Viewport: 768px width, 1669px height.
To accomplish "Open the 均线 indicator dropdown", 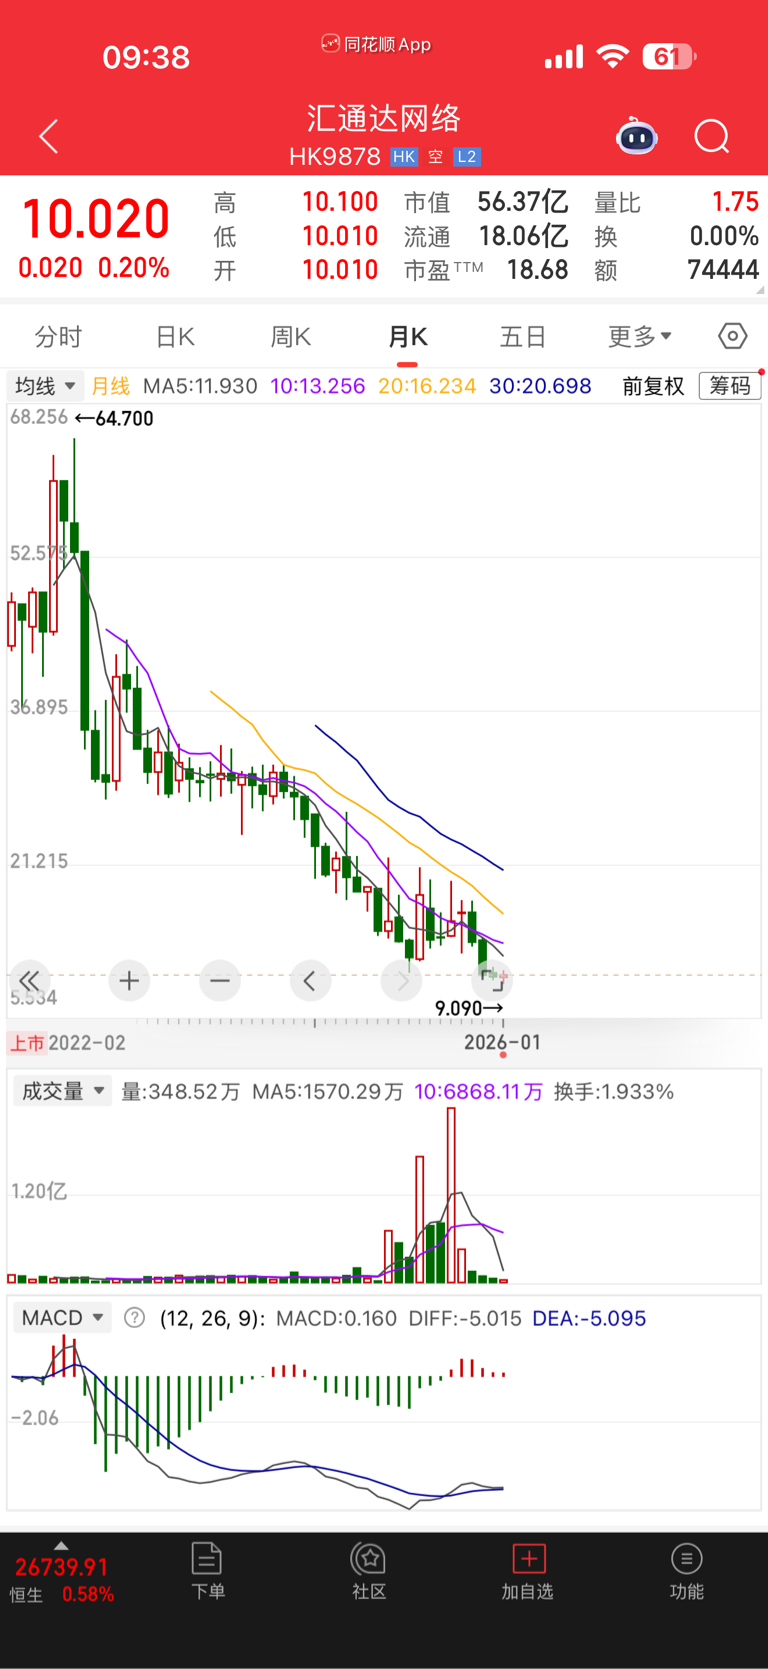I will pos(46,386).
